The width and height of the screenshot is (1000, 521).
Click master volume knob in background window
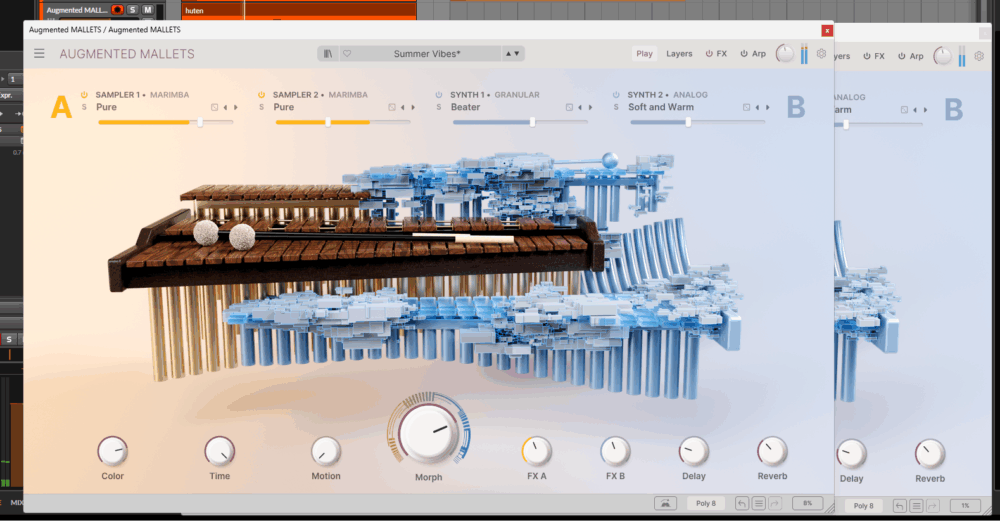pyautogui.click(x=942, y=56)
